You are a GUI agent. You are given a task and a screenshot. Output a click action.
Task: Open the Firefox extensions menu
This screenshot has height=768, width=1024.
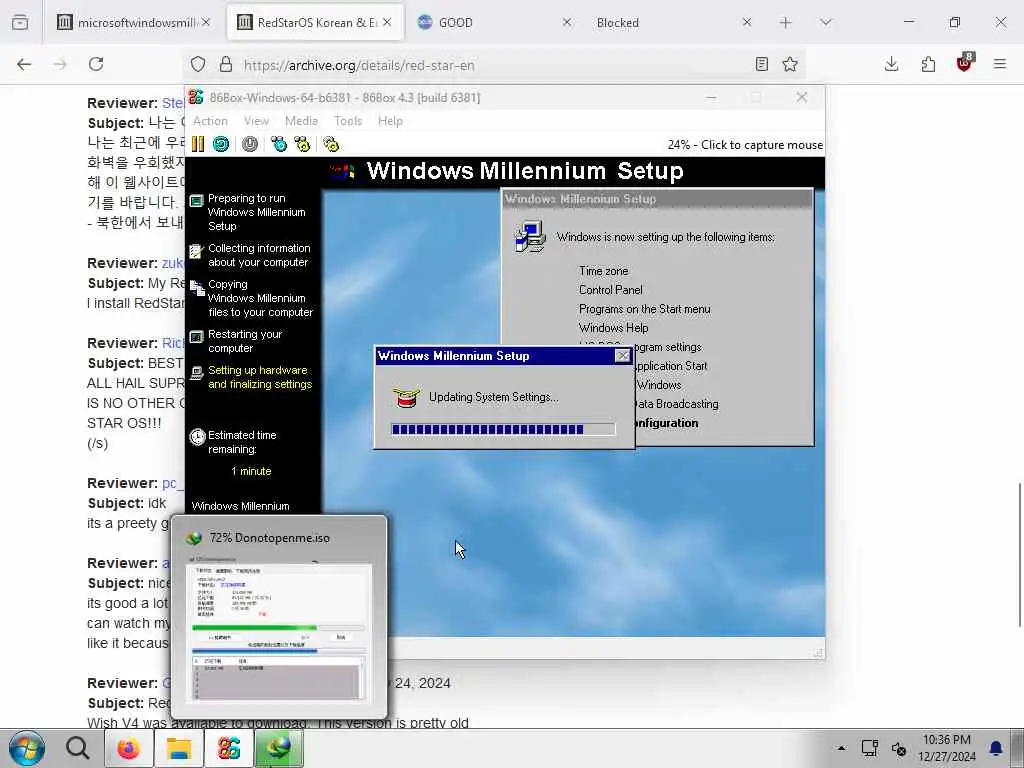(928, 64)
